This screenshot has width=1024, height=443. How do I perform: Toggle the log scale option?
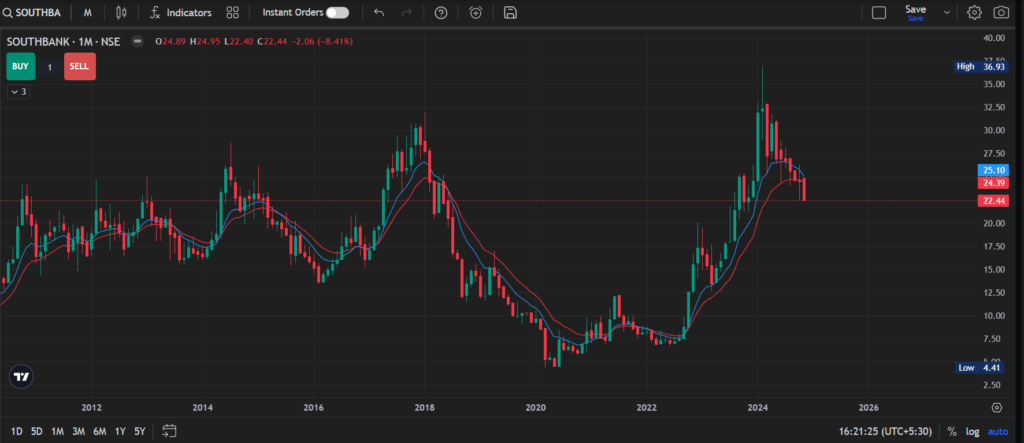point(973,432)
